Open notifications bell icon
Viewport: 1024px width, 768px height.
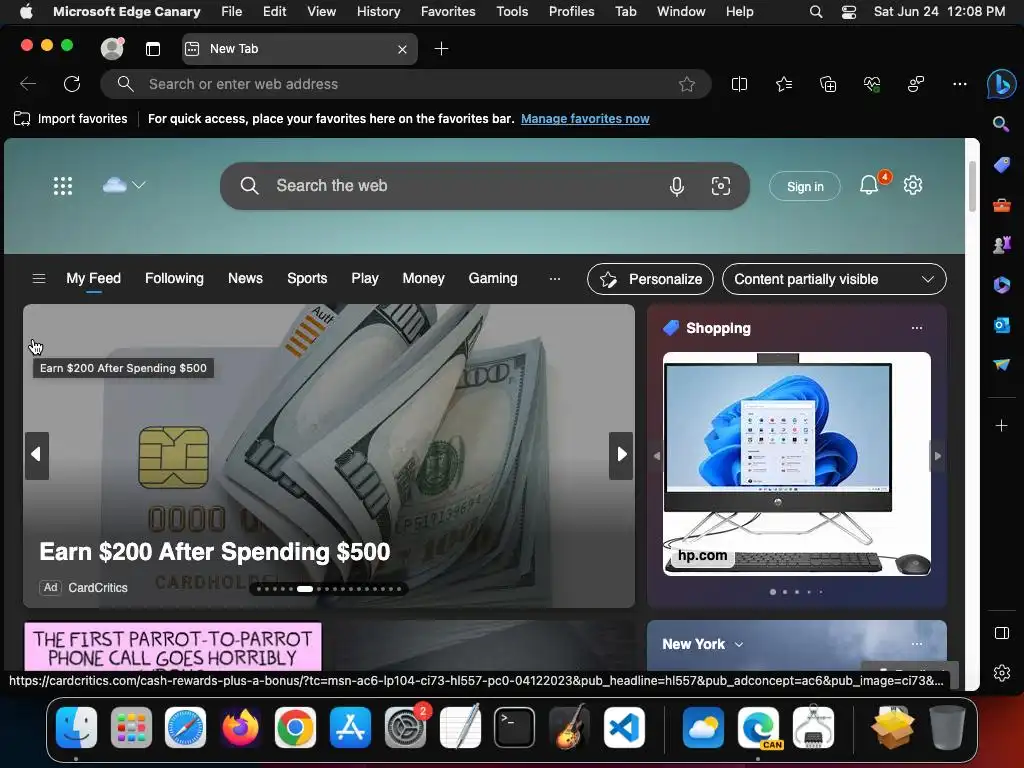pyautogui.click(x=869, y=185)
